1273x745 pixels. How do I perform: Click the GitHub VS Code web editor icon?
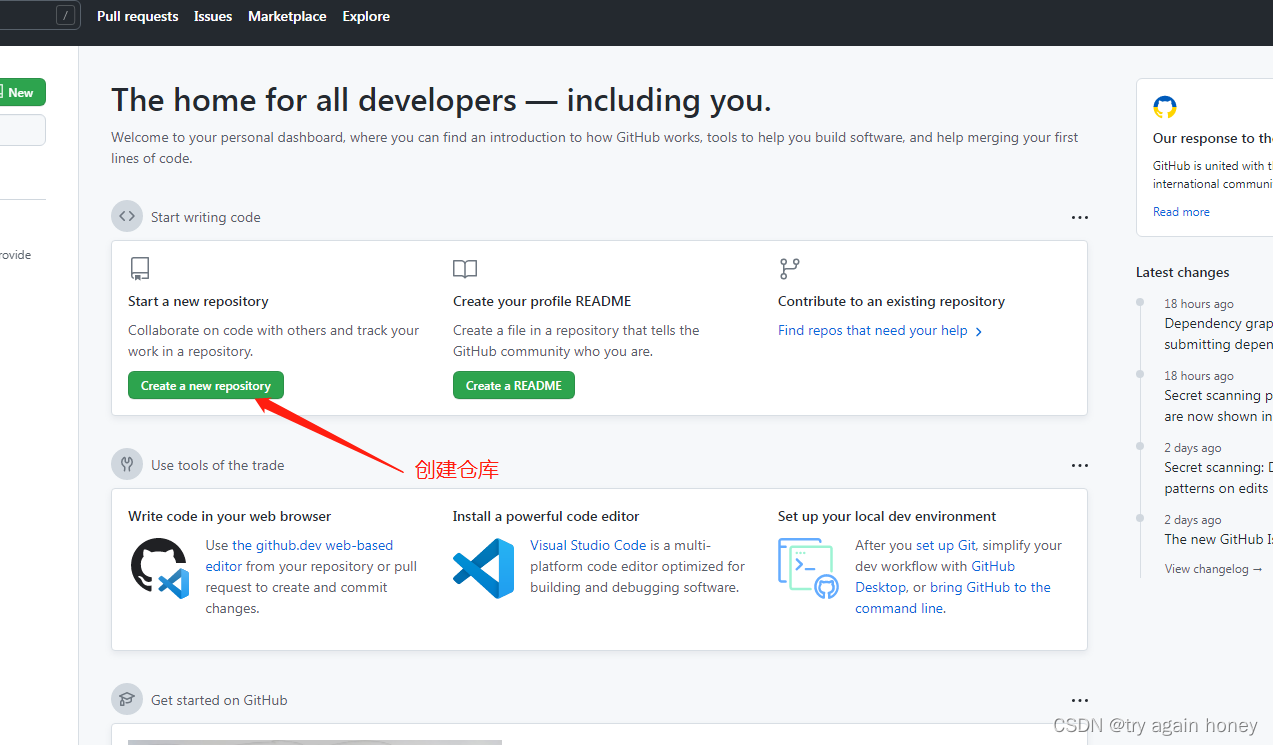tap(160, 568)
